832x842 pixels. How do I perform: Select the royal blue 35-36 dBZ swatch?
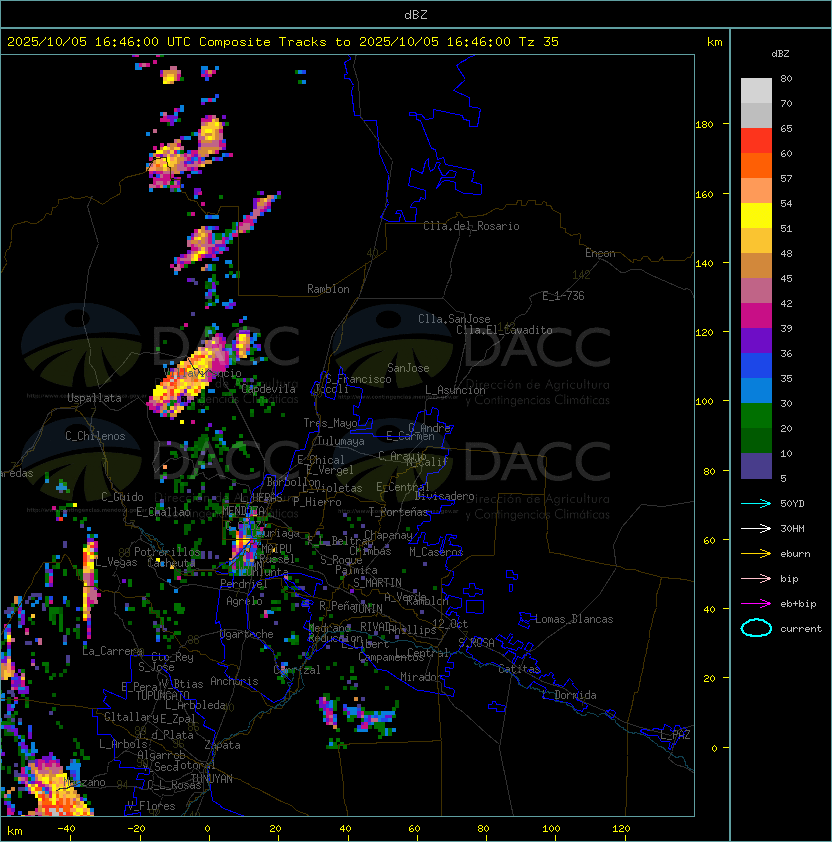[x=756, y=366]
